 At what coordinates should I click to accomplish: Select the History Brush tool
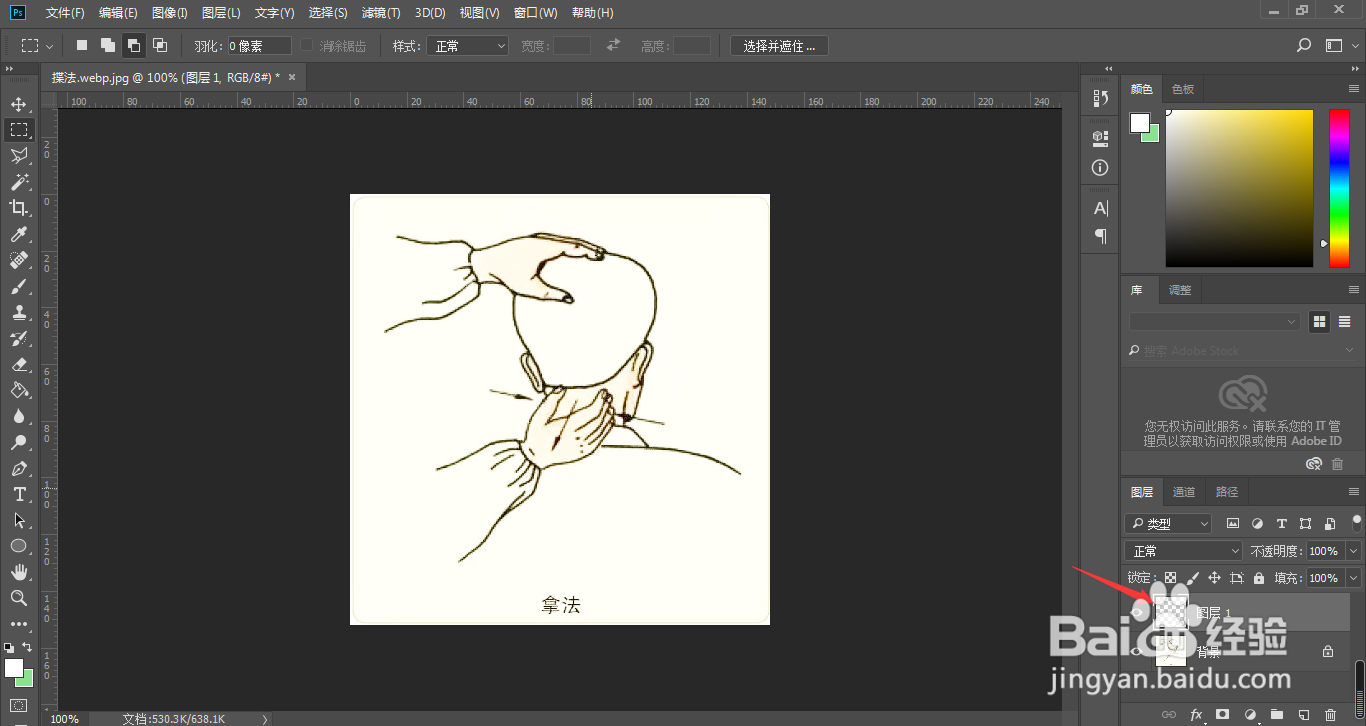pyautogui.click(x=19, y=338)
